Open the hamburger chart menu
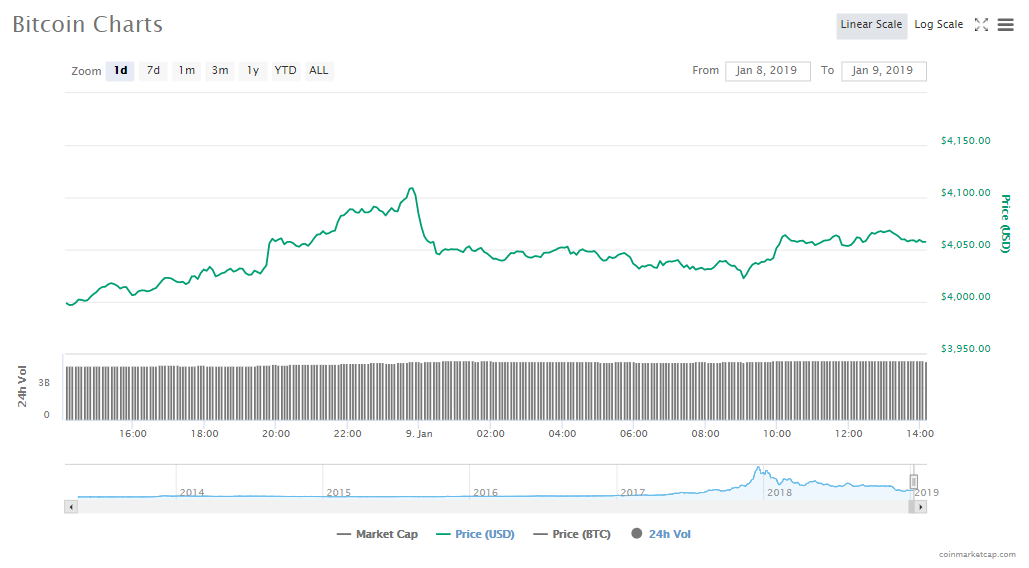The width and height of the screenshot is (1029, 568). pyautogui.click(x=1005, y=25)
